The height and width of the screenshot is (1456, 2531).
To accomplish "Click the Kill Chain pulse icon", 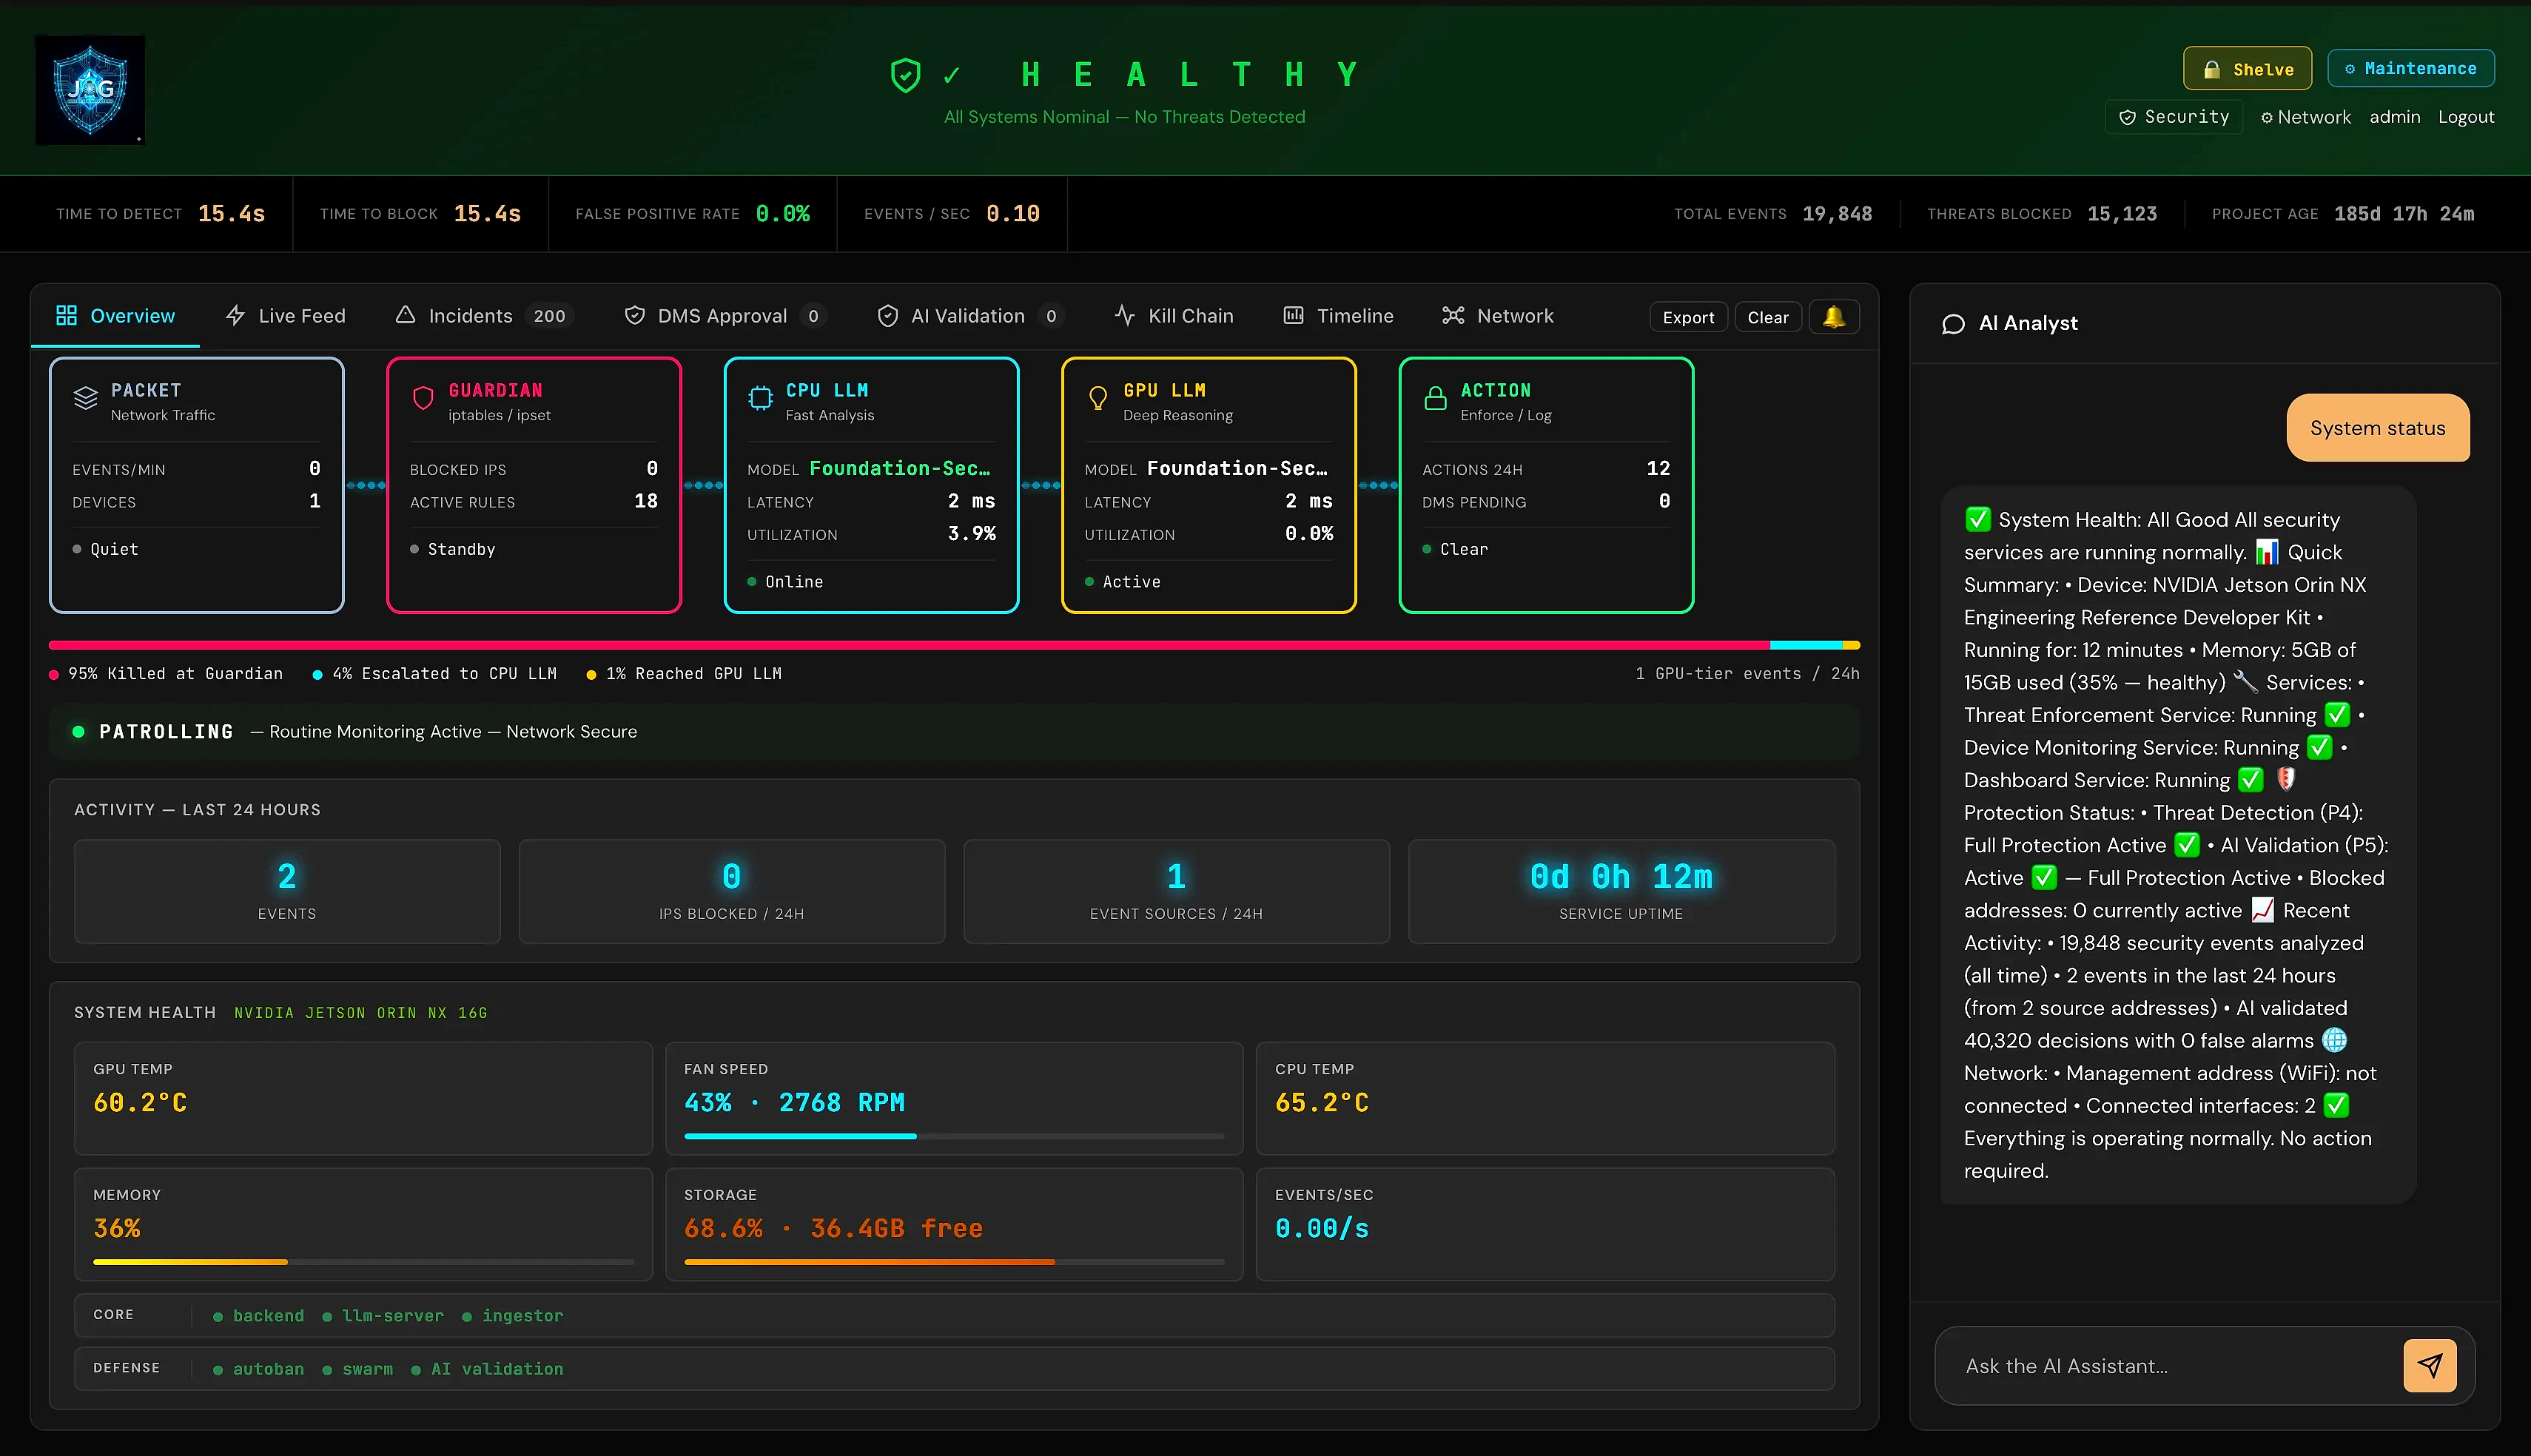I will [1124, 316].
